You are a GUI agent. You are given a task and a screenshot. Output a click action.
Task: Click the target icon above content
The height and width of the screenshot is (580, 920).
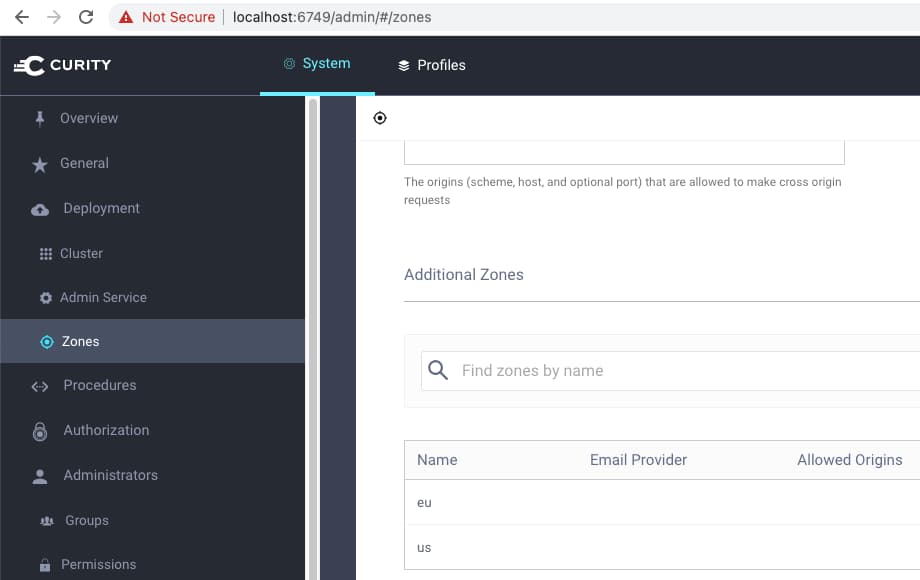(380, 118)
